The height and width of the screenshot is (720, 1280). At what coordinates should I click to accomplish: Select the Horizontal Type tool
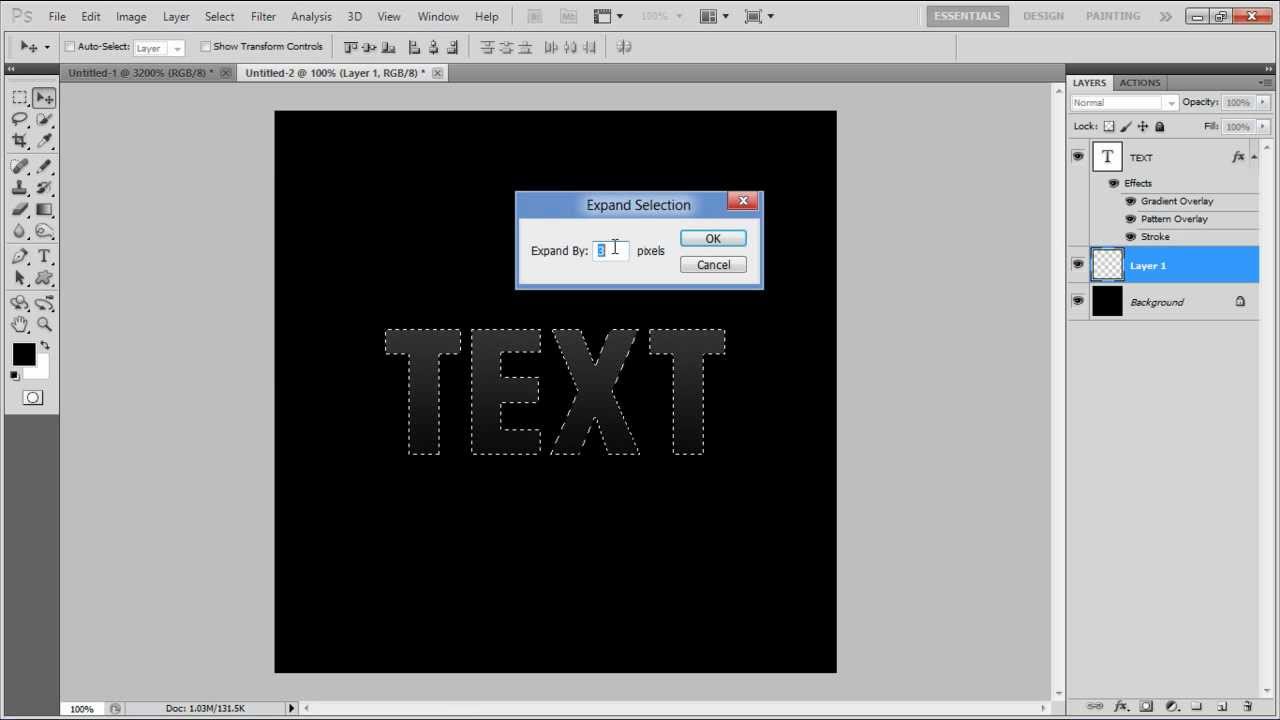44,257
